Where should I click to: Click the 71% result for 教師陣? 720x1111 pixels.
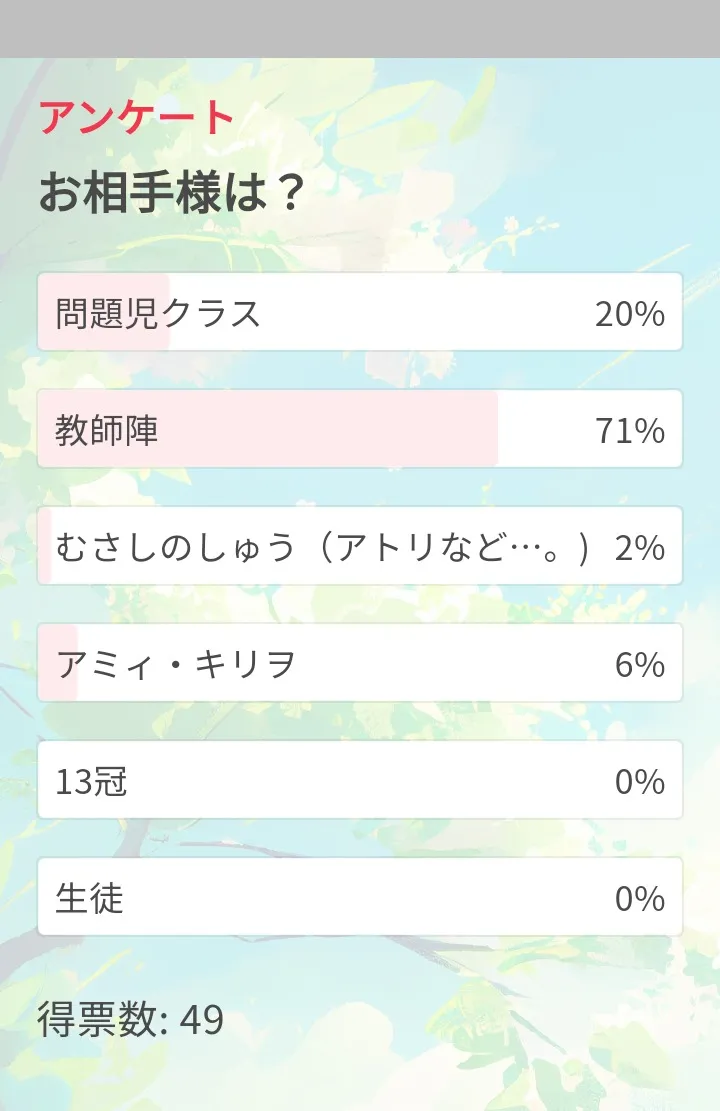[x=630, y=431]
